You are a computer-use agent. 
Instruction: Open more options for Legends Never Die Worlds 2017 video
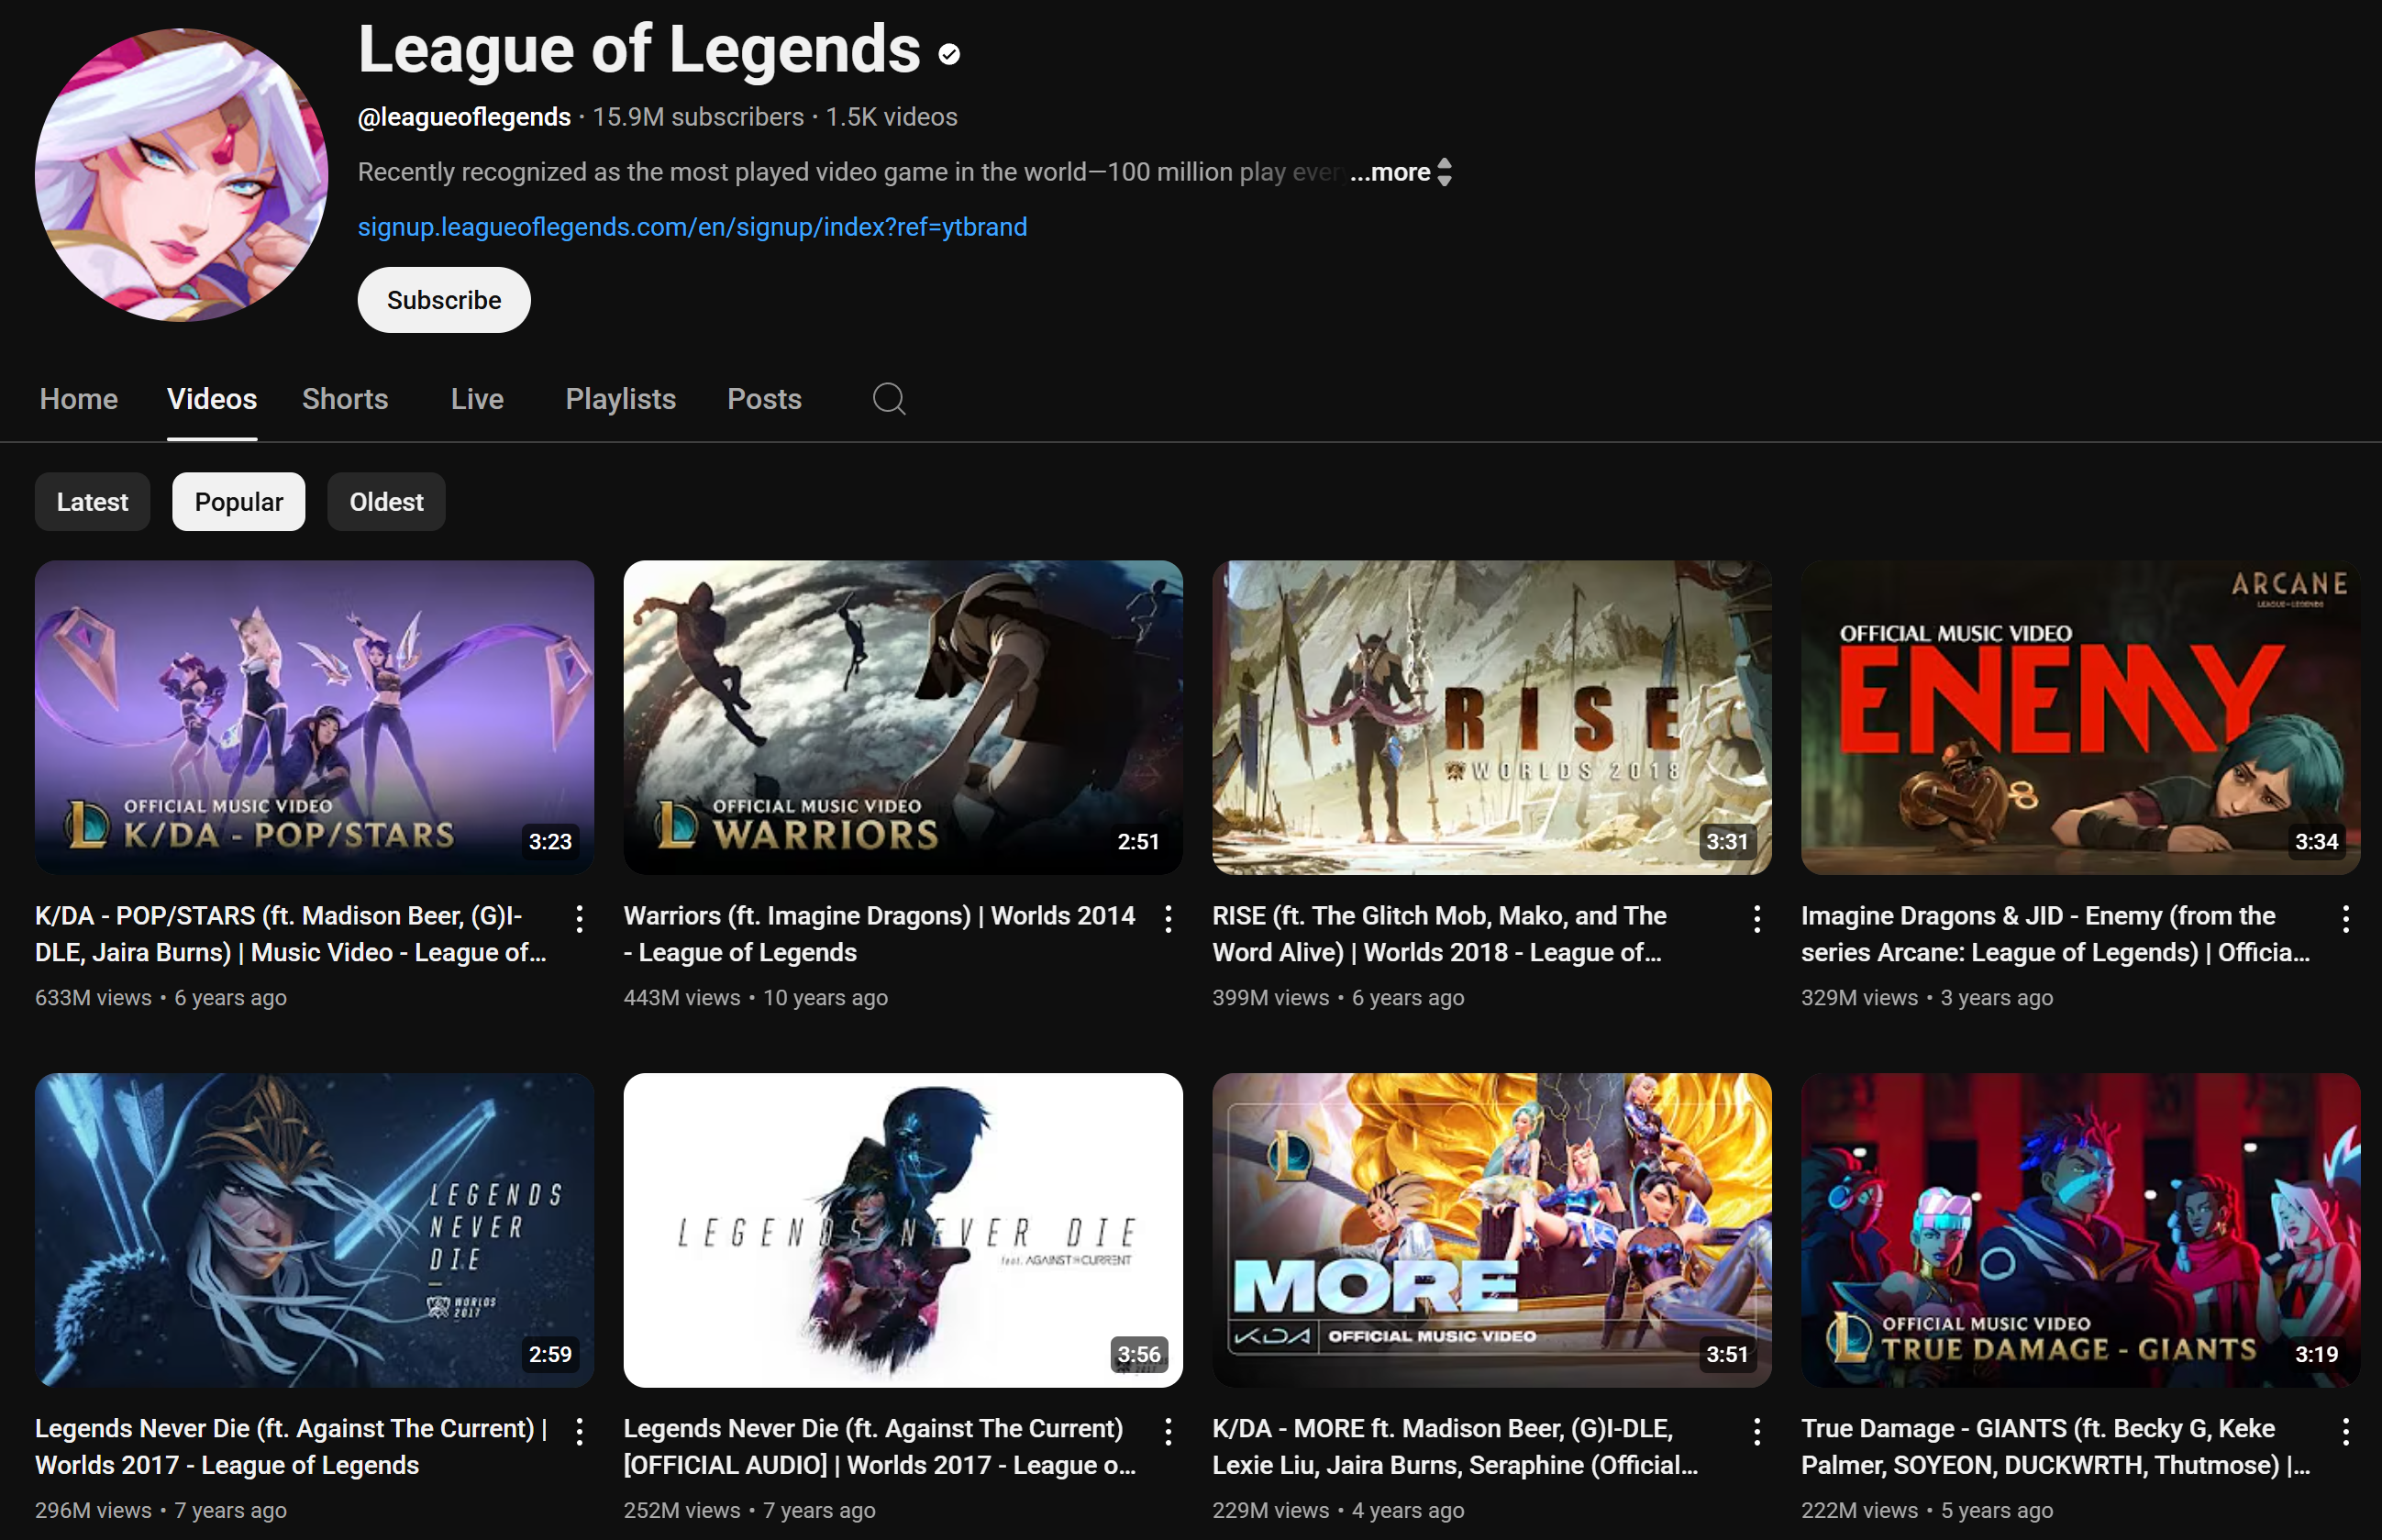point(579,1432)
